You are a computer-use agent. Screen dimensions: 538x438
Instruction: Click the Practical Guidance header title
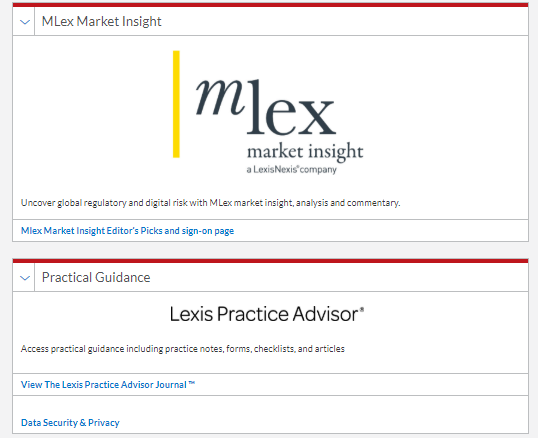(96, 277)
